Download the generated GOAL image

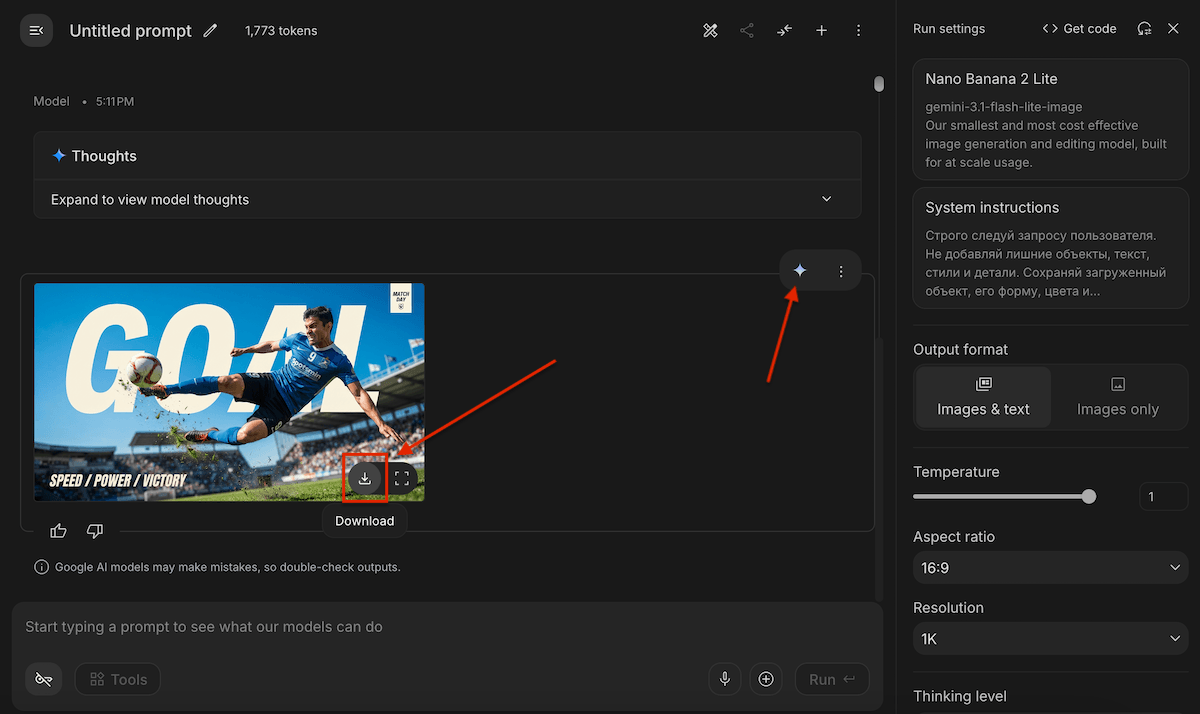(365, 478)
